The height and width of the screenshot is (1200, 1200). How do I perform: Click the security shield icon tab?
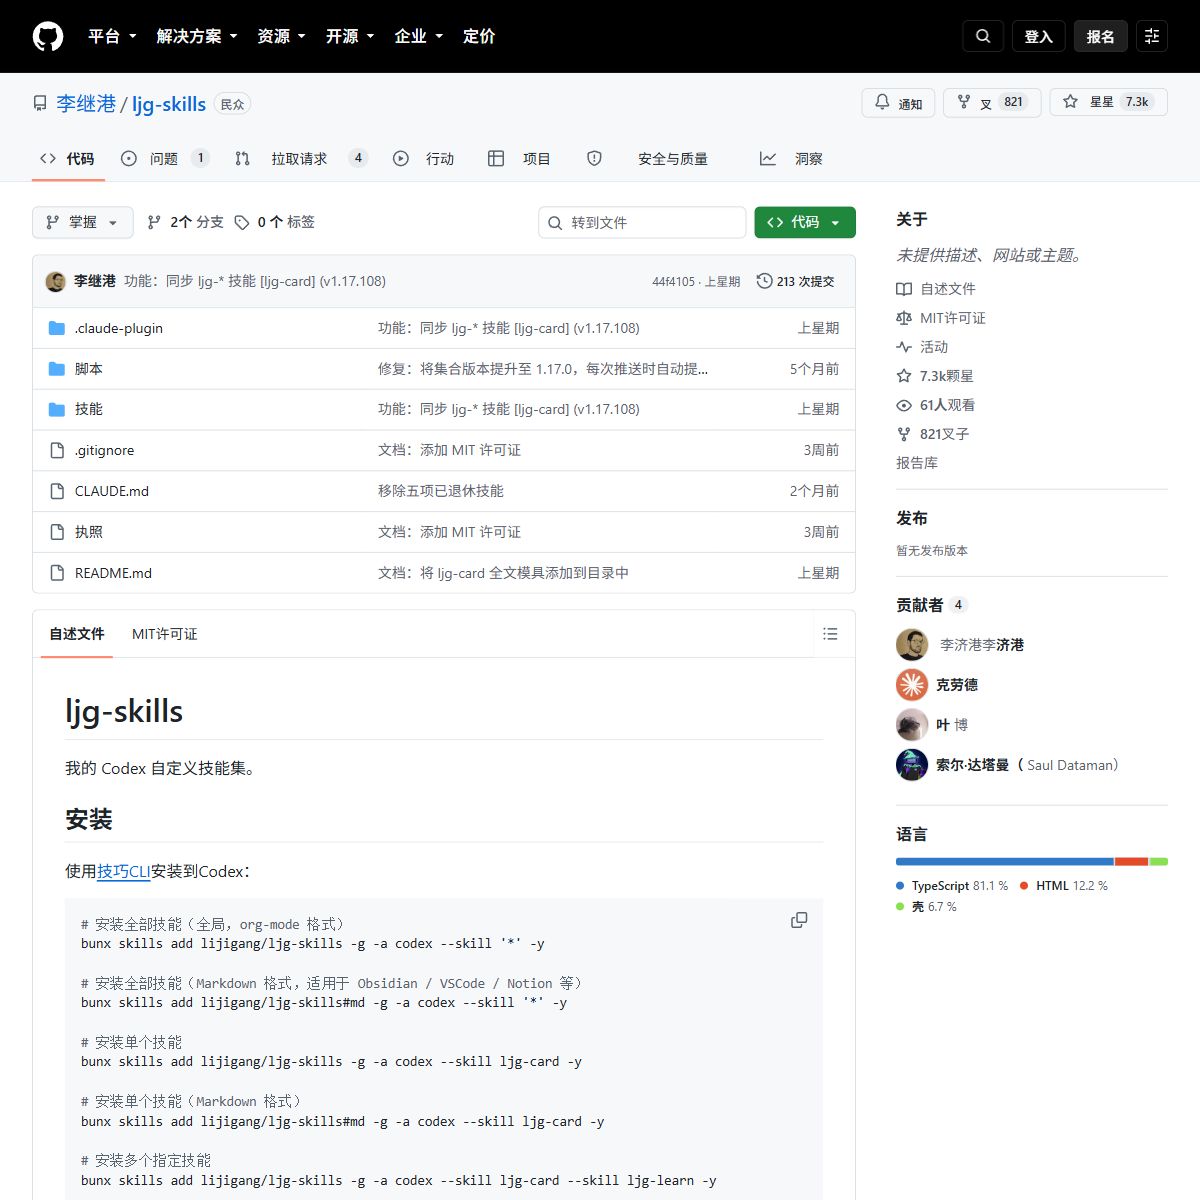click(x=594, y=158)
